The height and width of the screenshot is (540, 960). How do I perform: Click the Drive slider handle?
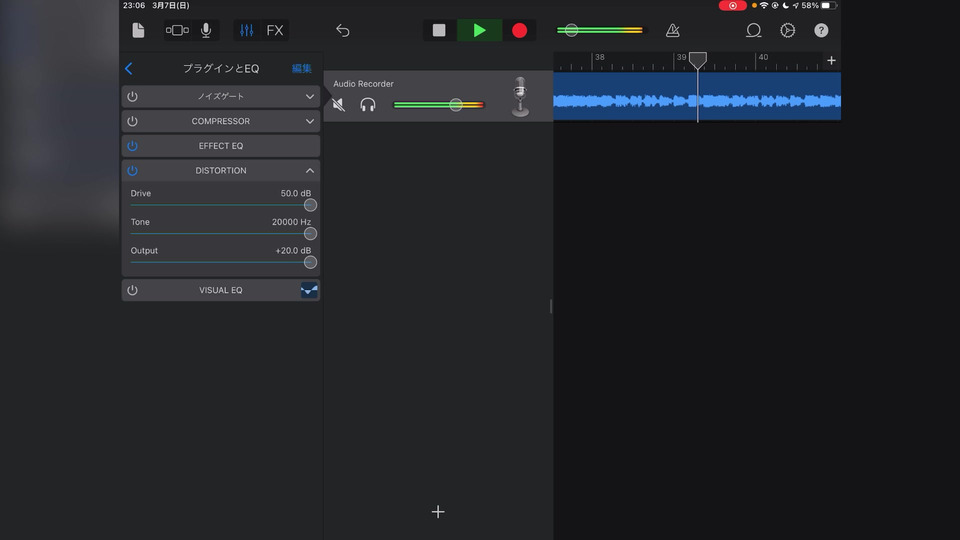310,205
